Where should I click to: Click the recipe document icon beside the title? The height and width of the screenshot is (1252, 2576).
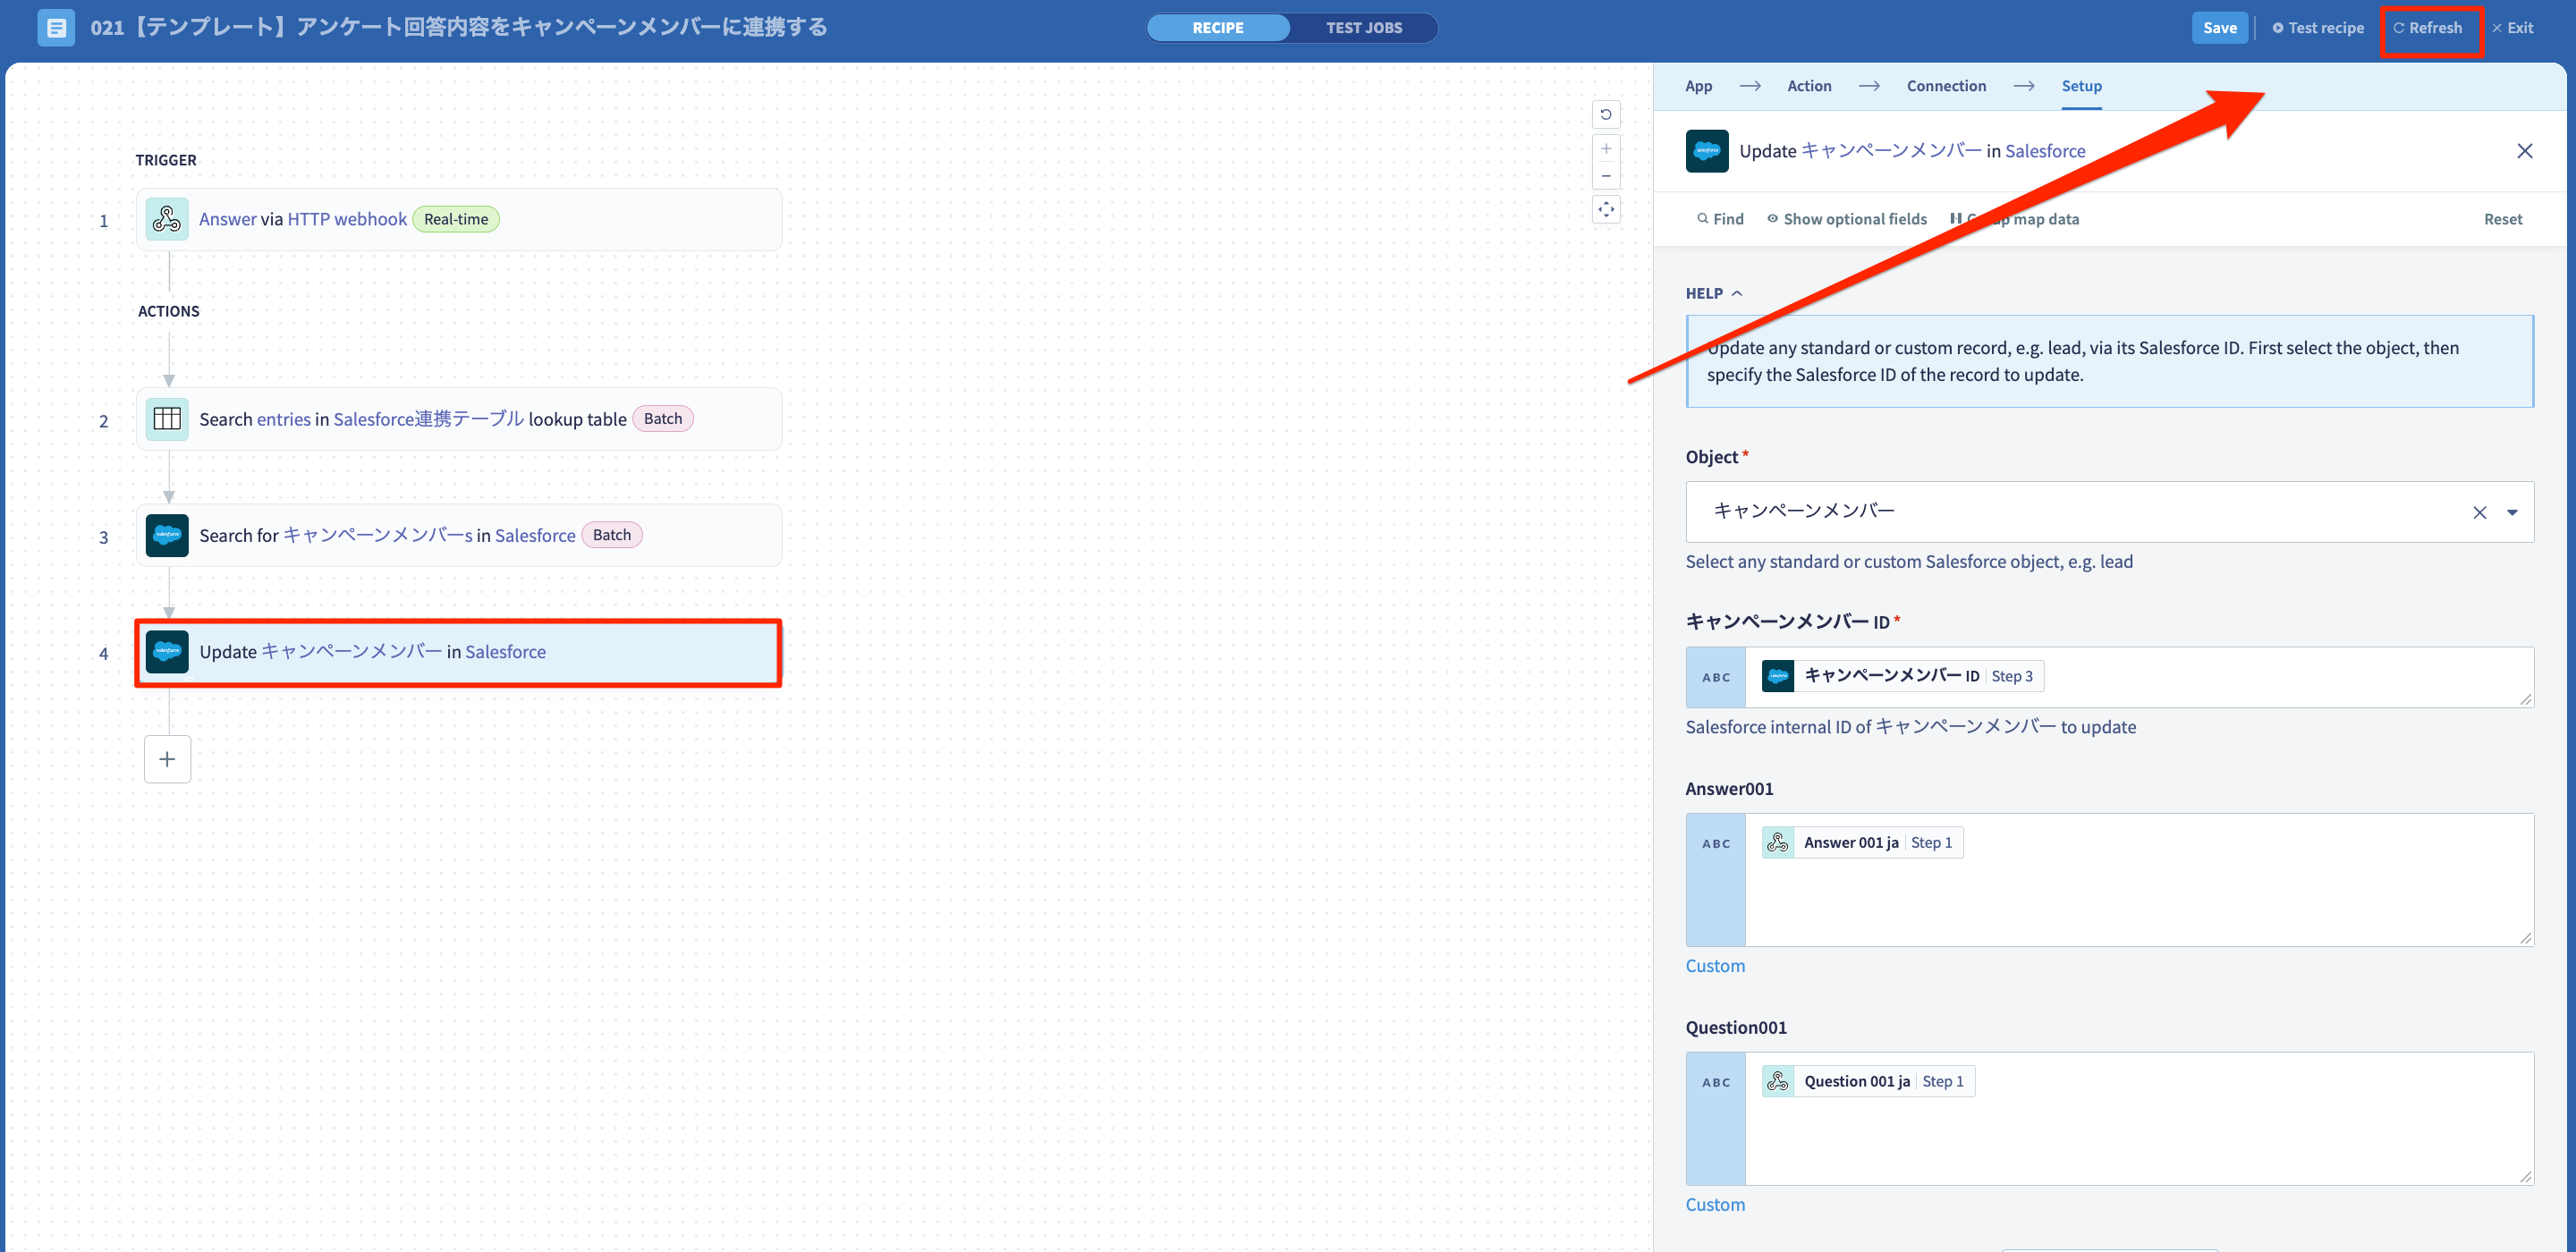pyautogui.click(x=56, y=27)
